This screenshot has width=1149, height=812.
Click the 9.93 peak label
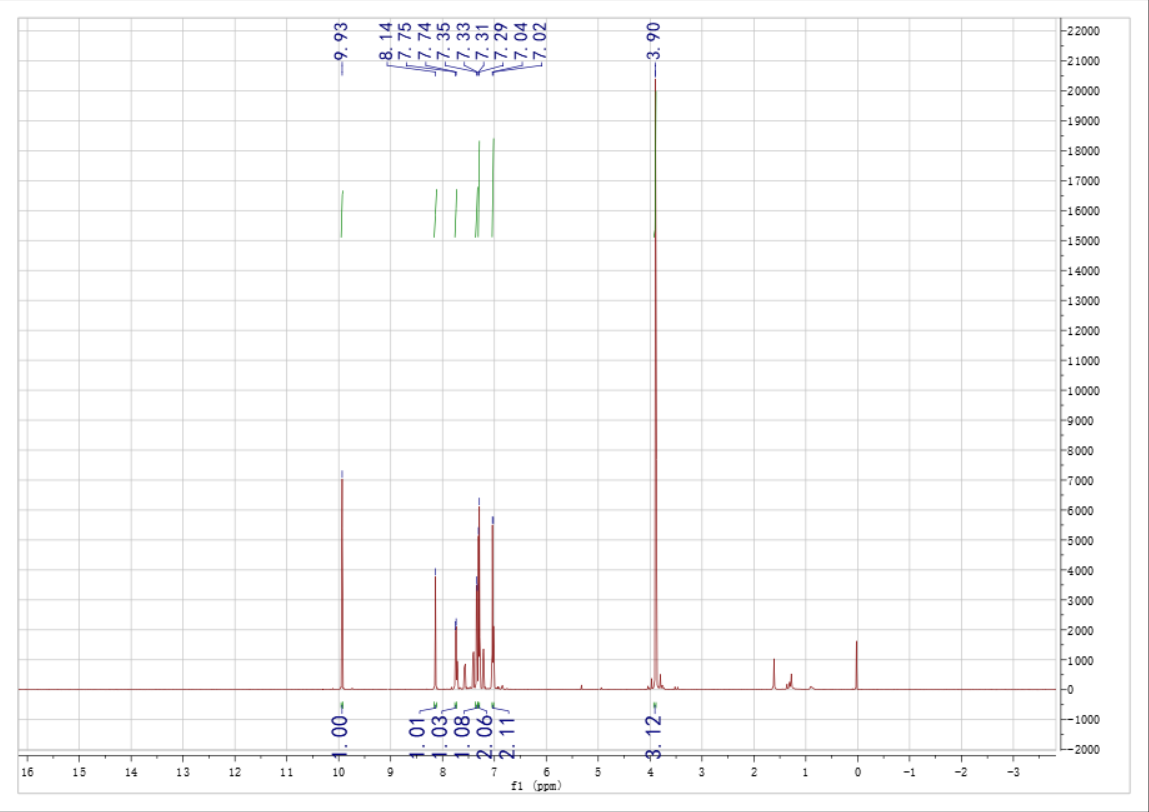[341, 41]
